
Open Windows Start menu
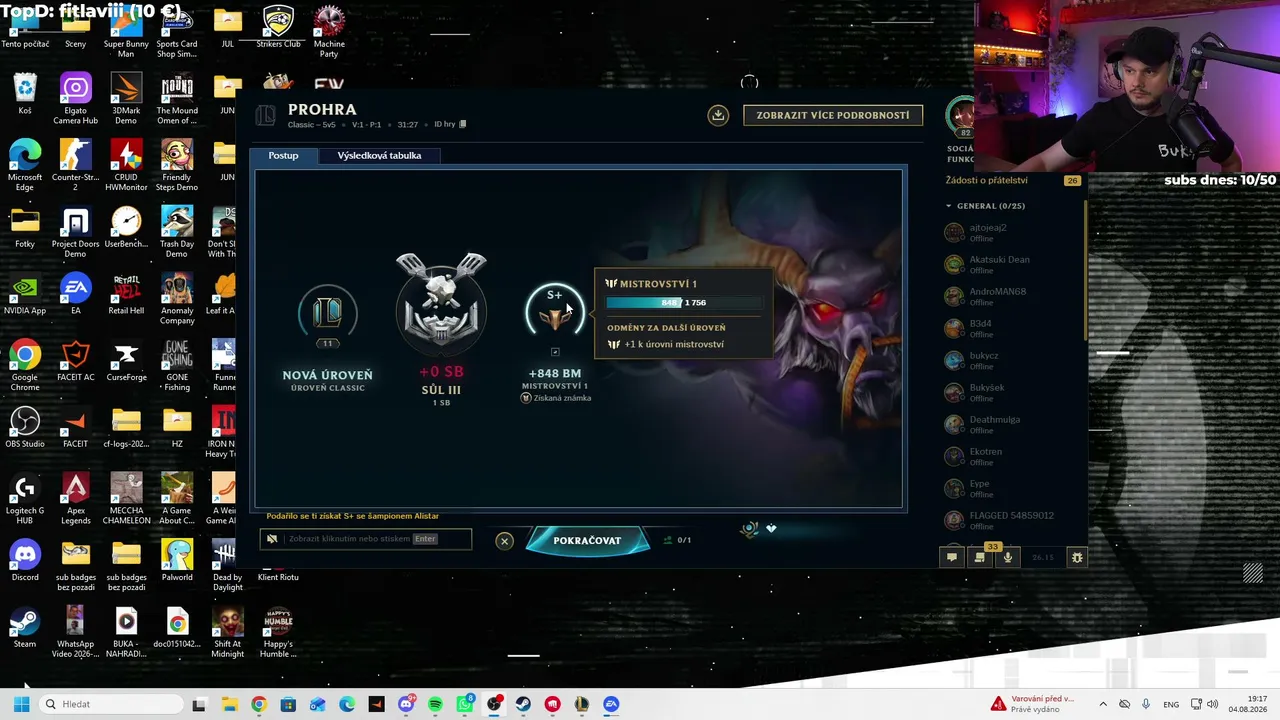click(21, 704)
